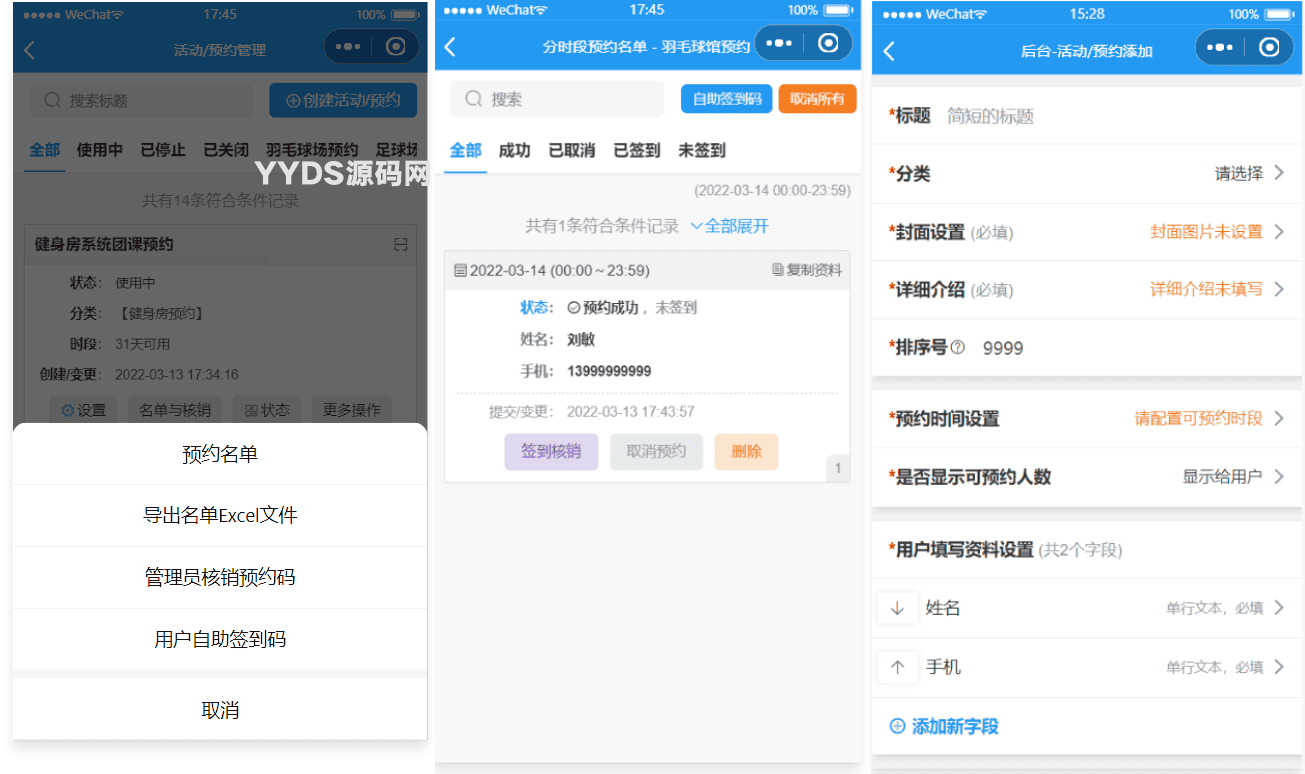Click 添加新字段 link
The width and height of the screenshot is (1305, 774).
point(944,726)
